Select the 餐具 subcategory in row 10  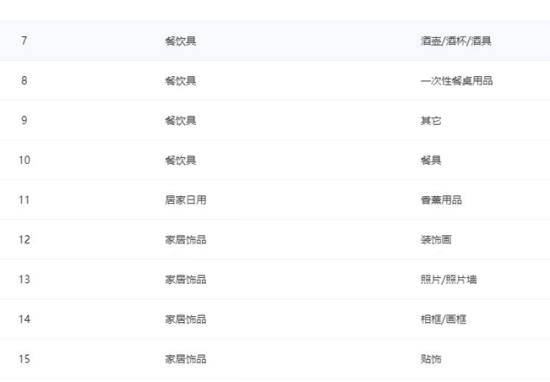tap(431, 160)
